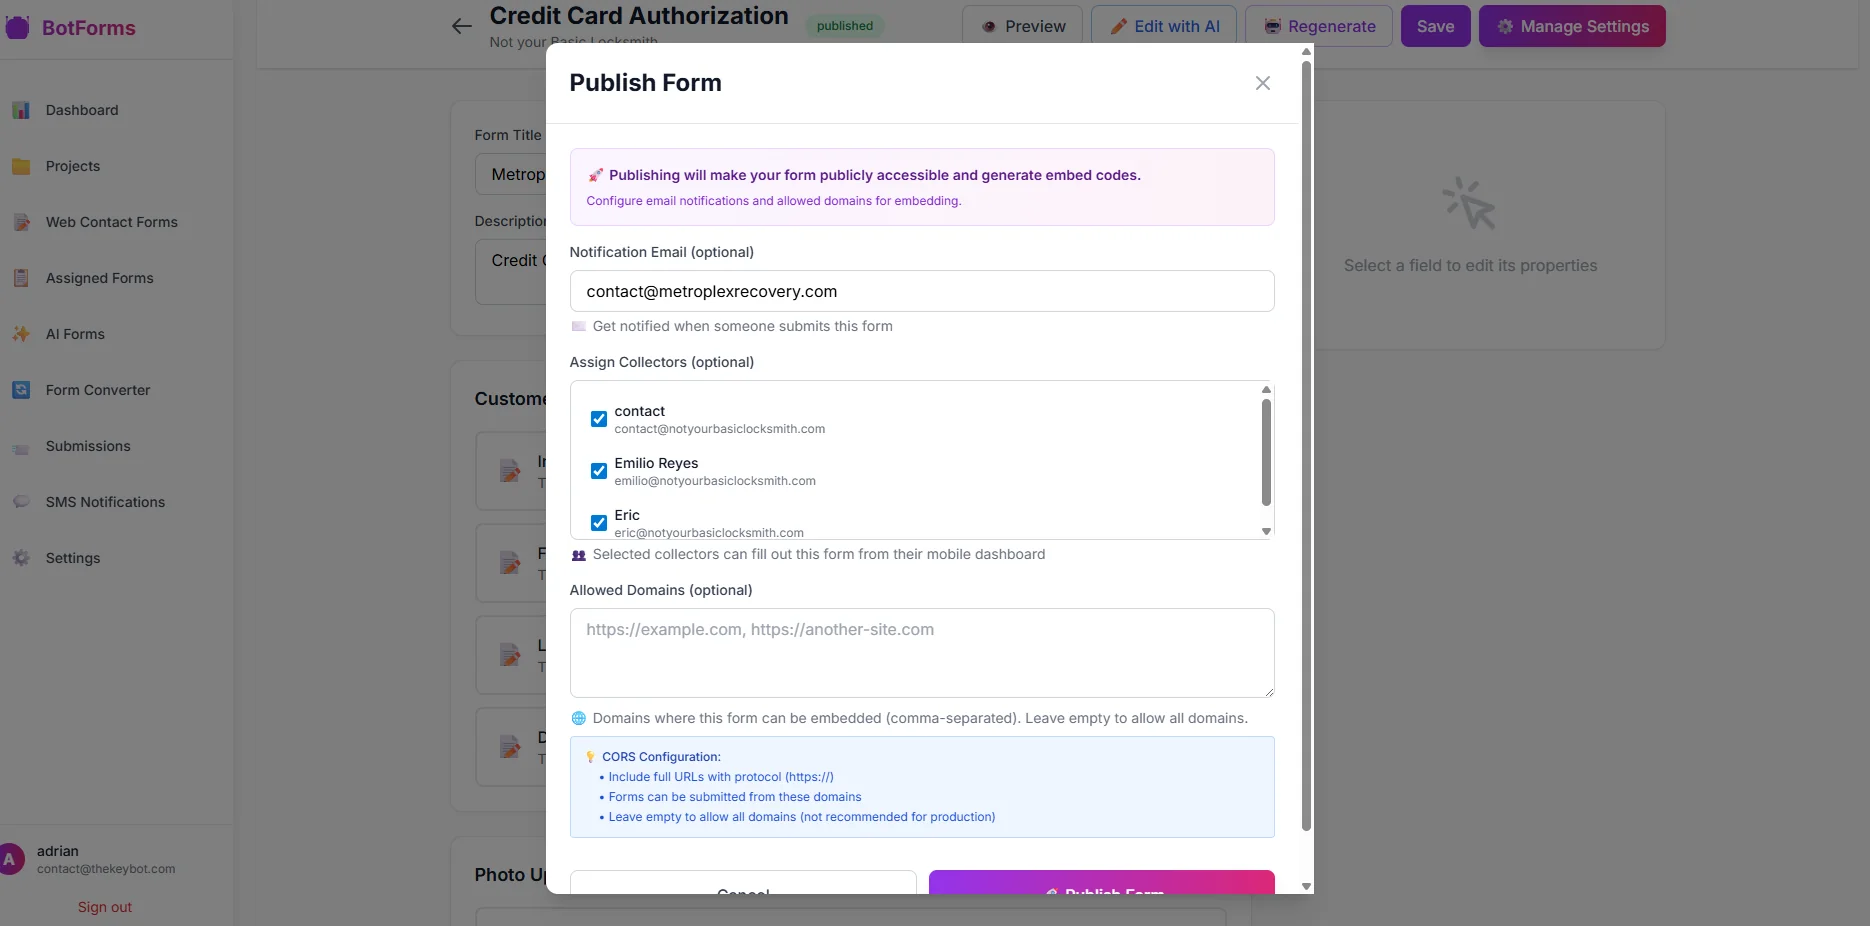Click the Sign out link
Viewport: 1870px width, 926px height.
point(104,907)
